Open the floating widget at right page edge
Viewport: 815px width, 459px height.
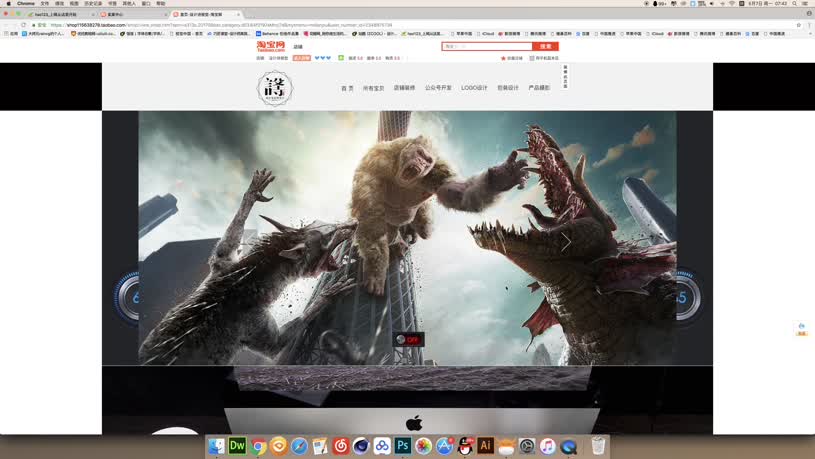(801, 329)
